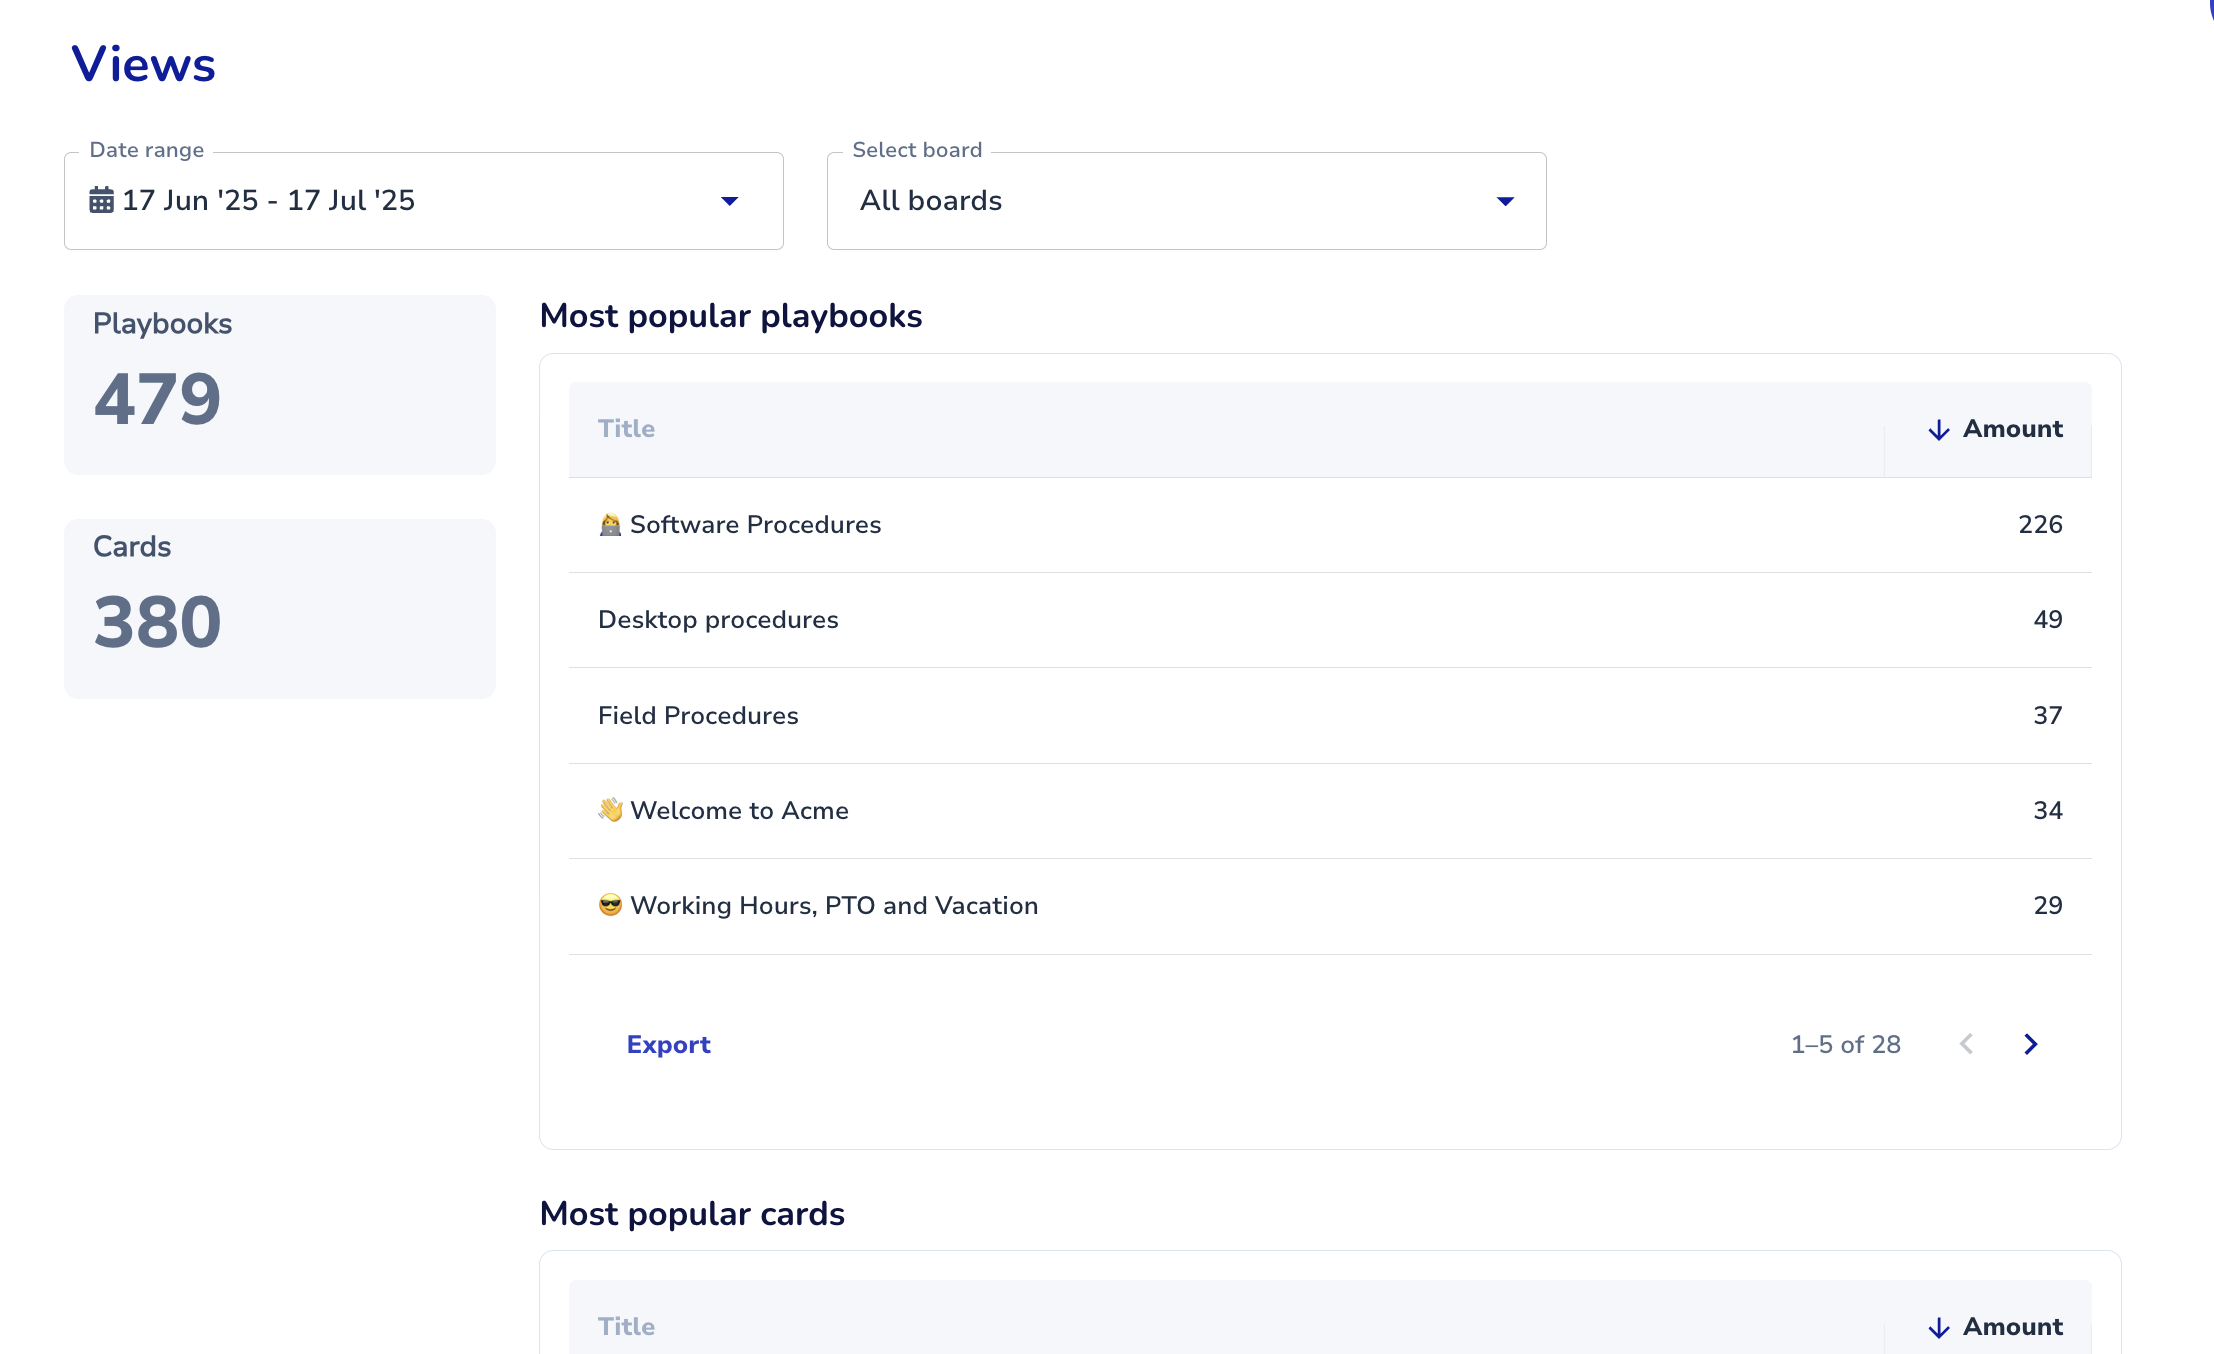Export the popular playbooks list
The width and height of the screenshot is (2214, 1354).
pyautogui.click(x=668, y=1044)
